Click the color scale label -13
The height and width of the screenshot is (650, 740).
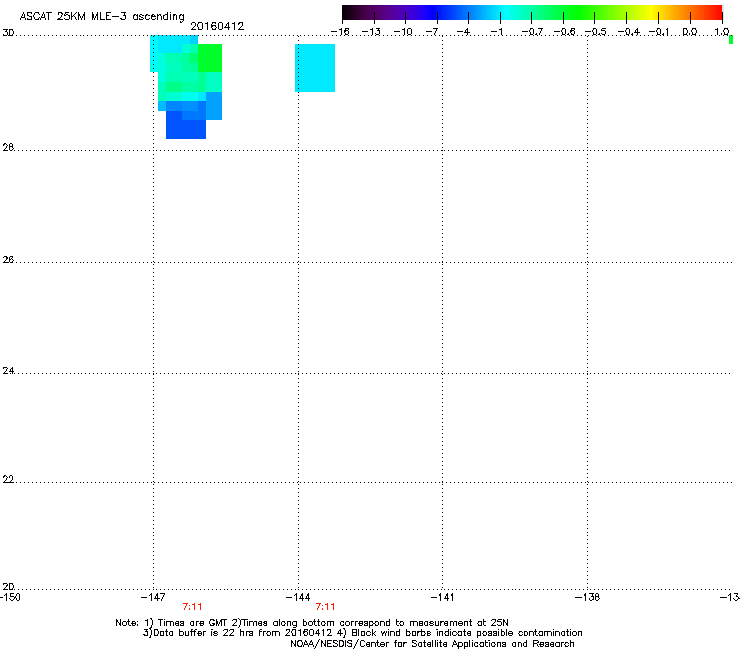(x=371, y=32)
